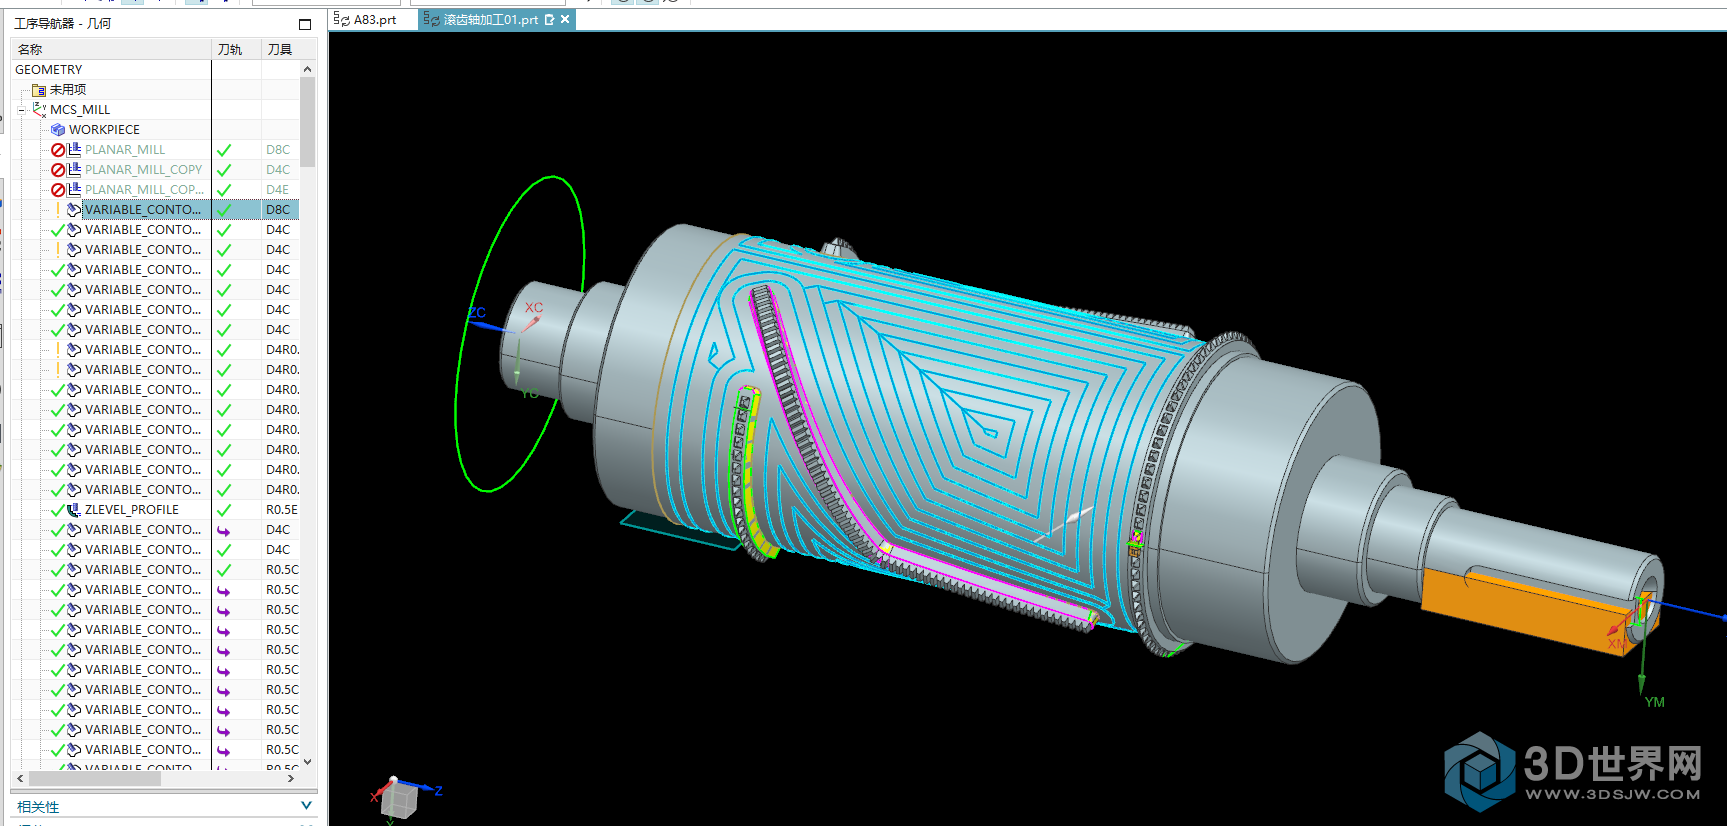Click the green status checkmark left of ZLEVEL_PROFILE
This screenshot has width=1727, height=826.
tap(58, 510)
